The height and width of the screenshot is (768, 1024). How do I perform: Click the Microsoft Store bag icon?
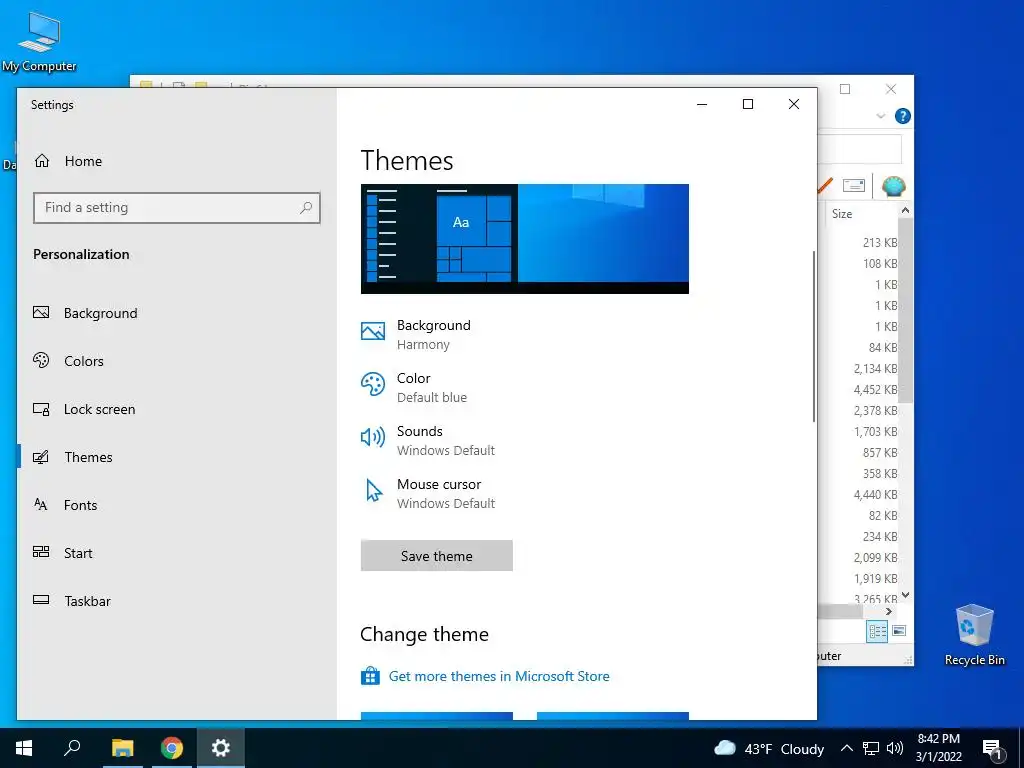tap(370, 675)
